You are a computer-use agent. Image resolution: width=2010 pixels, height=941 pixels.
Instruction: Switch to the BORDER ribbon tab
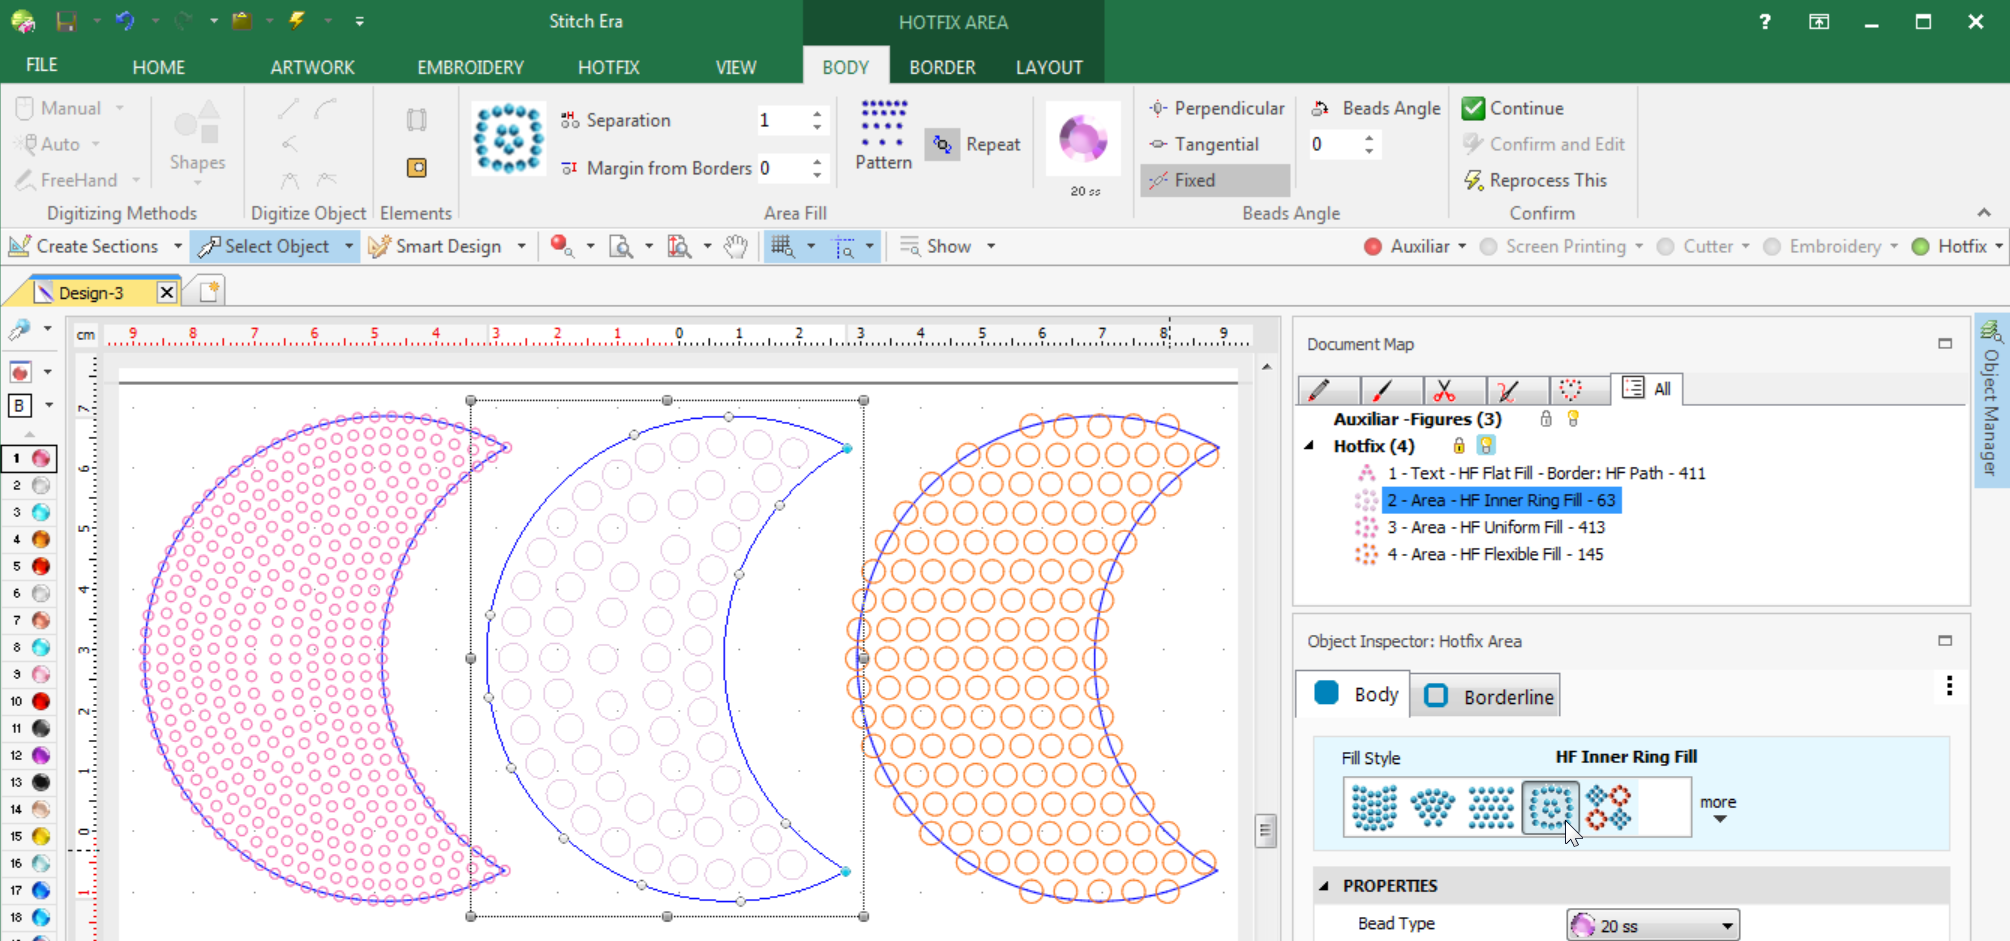tap(941, 67)
